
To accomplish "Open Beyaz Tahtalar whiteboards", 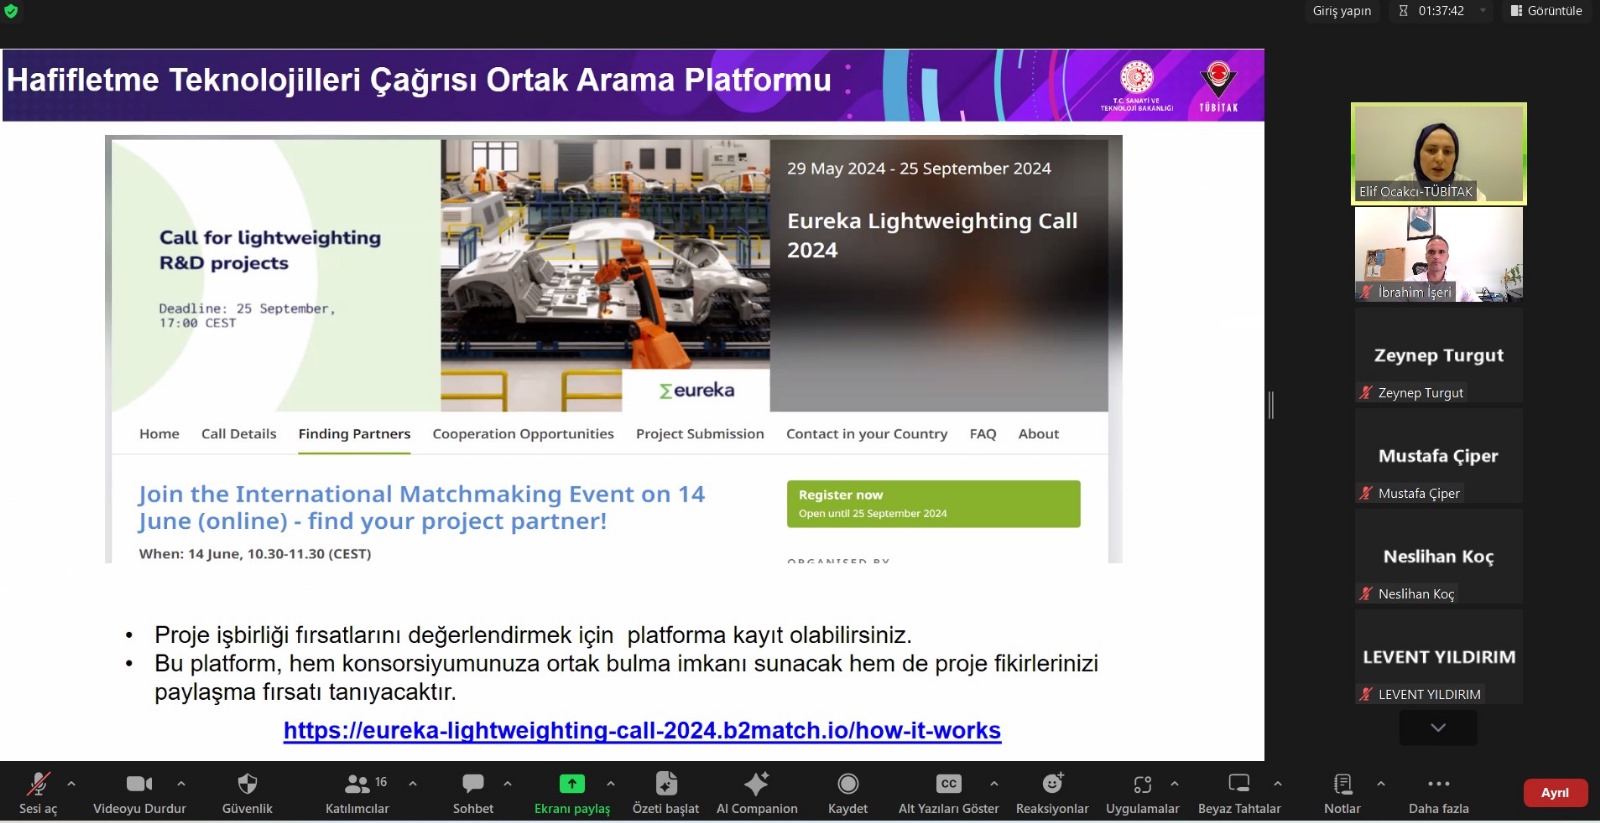I will point(1239,793).
